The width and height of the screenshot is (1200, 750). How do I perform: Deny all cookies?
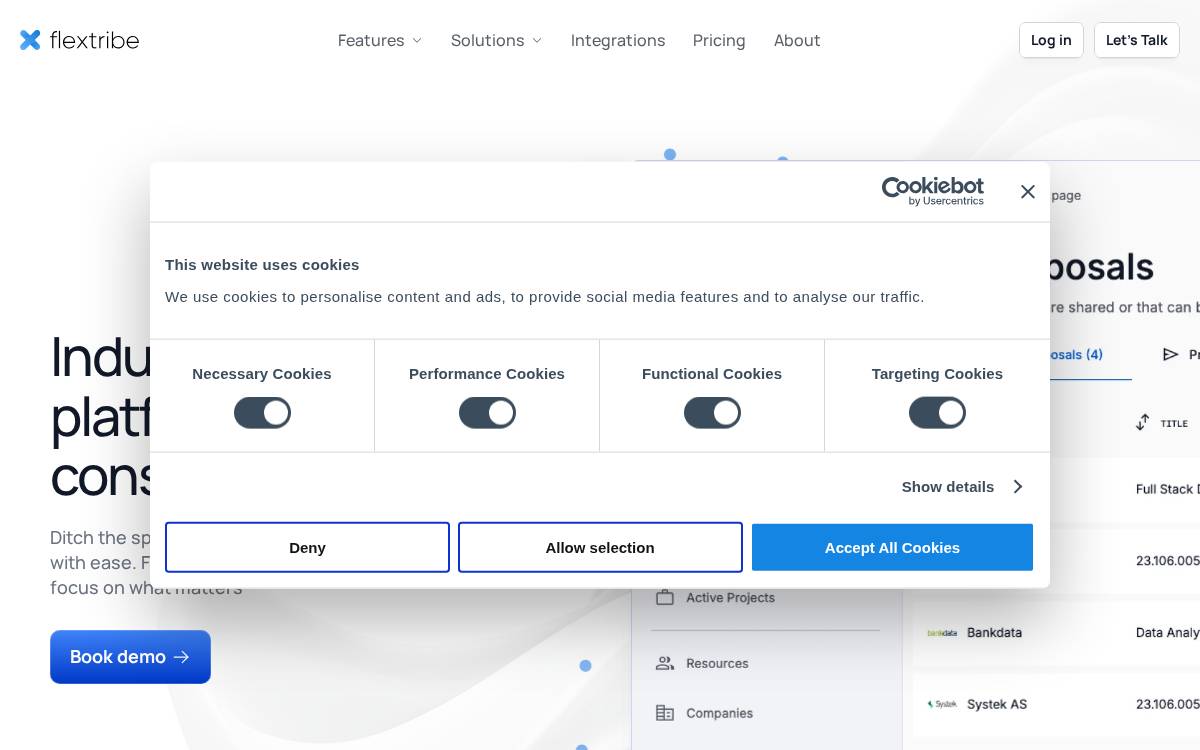307,547
